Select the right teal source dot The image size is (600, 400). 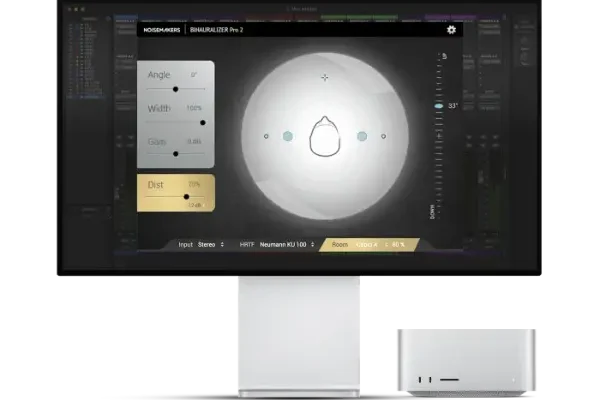point(362,136)
